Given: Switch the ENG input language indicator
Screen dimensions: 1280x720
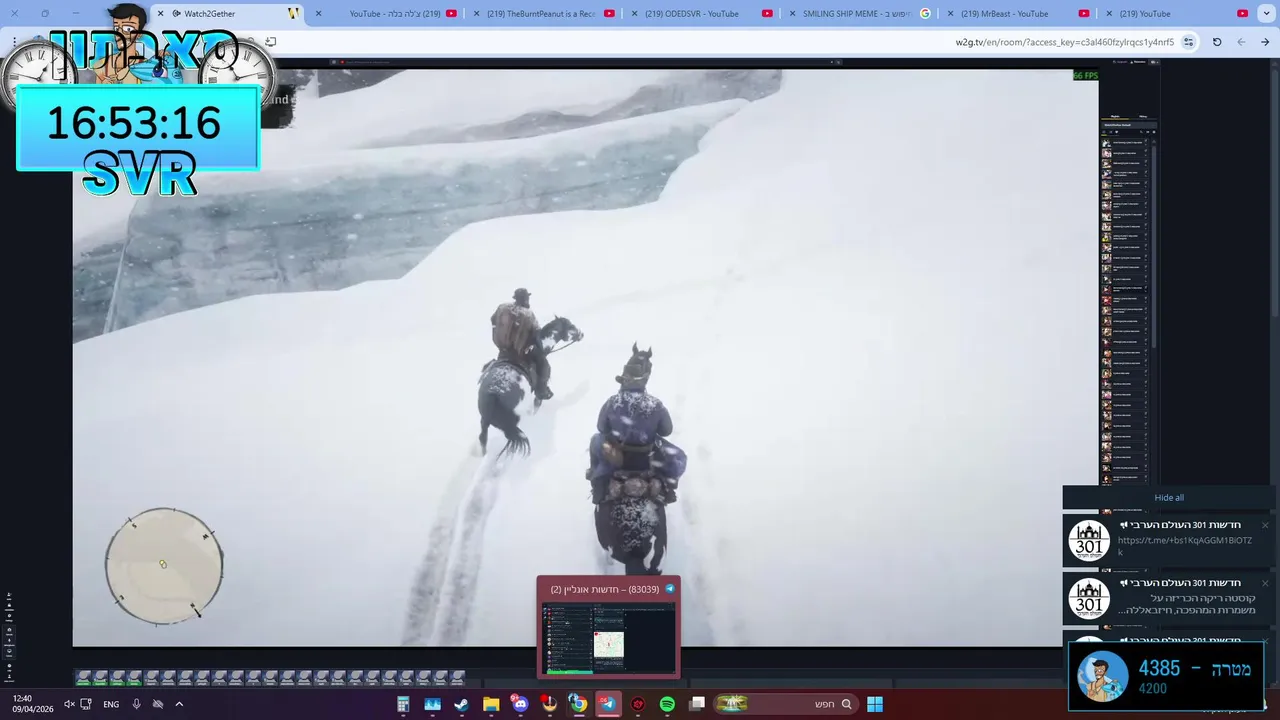Looking at the screenshot, I should click(111, 704).
